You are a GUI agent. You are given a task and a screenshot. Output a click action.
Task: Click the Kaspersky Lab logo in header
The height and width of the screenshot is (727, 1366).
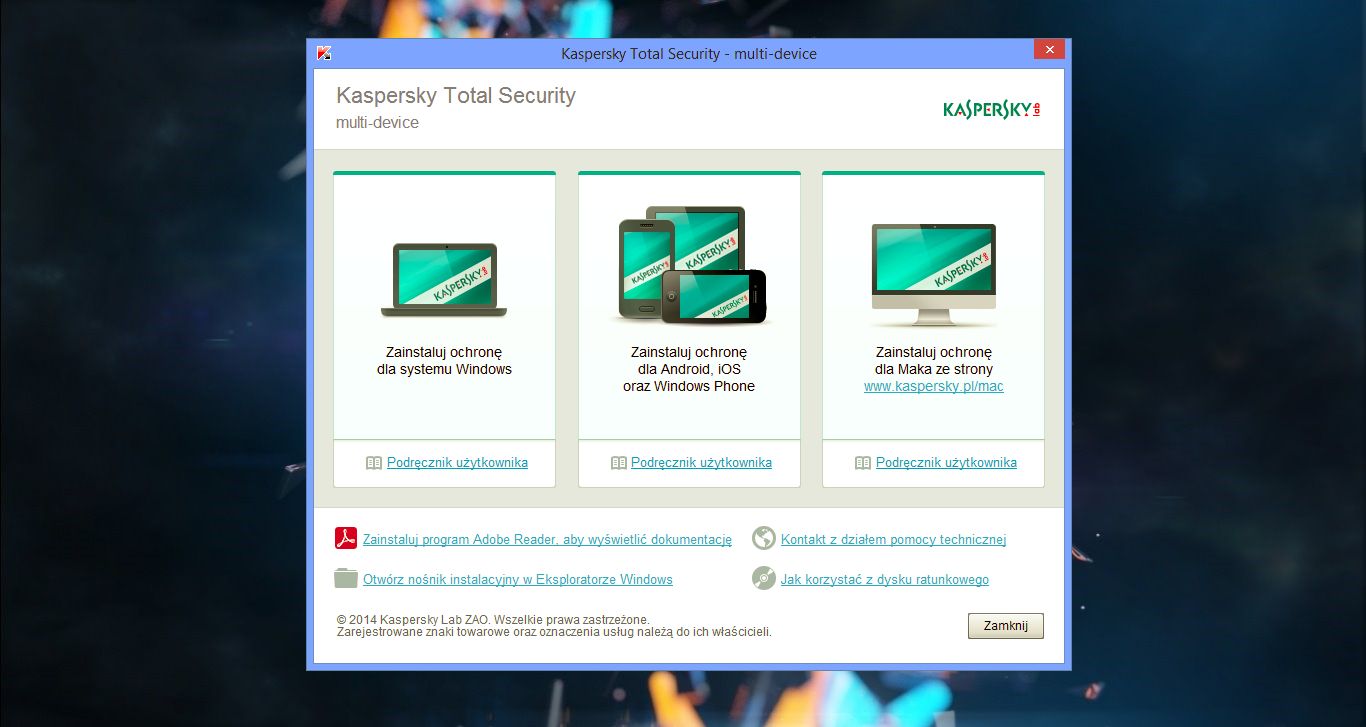click(x=992, y=109)
